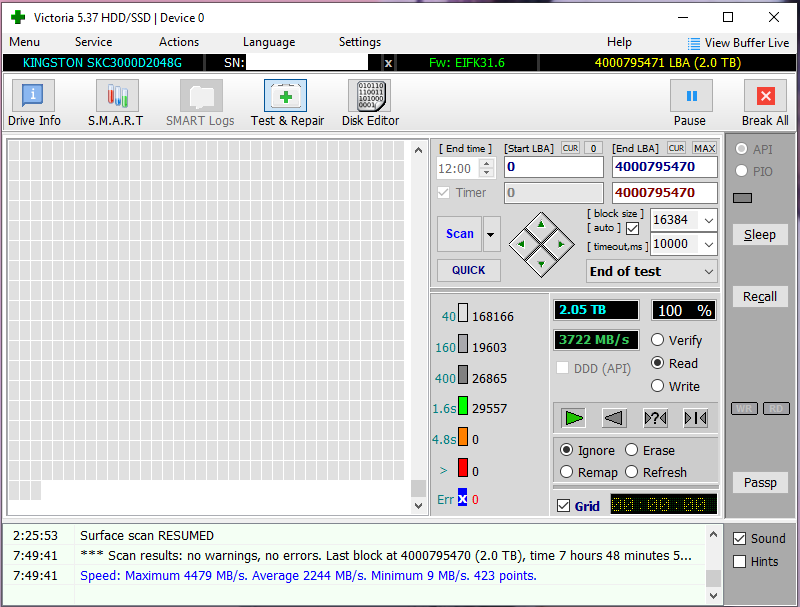Click the orange 4.8s block swatch

[463, 437]
